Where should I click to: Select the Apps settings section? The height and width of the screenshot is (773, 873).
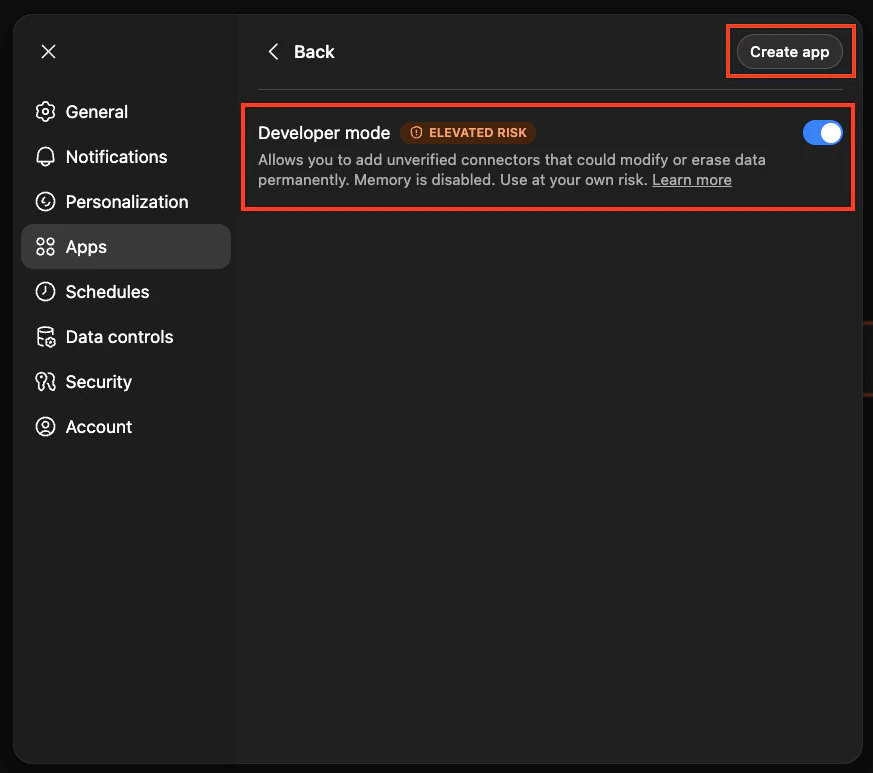(126, 247)
